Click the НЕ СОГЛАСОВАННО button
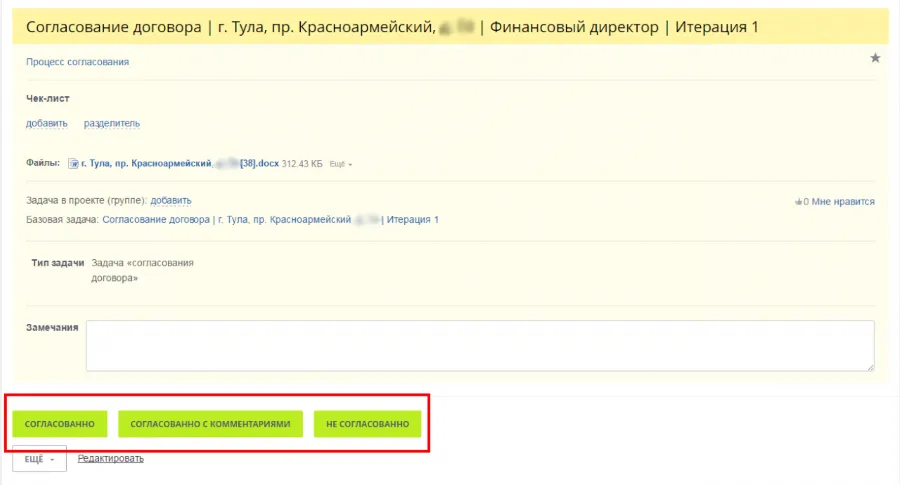 tap(367, 424)
